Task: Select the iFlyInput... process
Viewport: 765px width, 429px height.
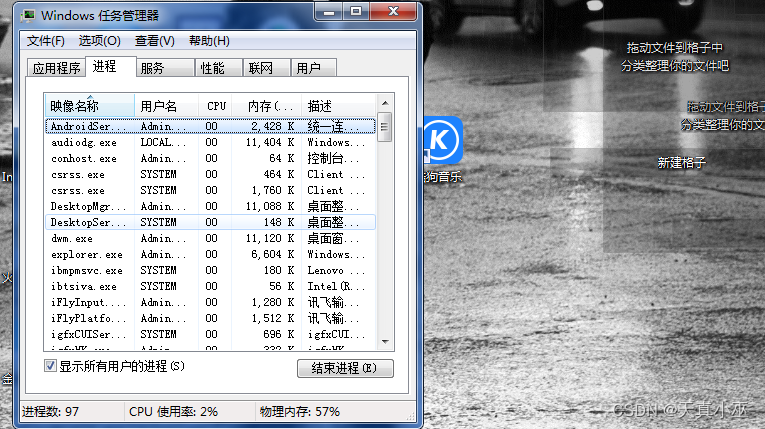Action: click(210, 303)
